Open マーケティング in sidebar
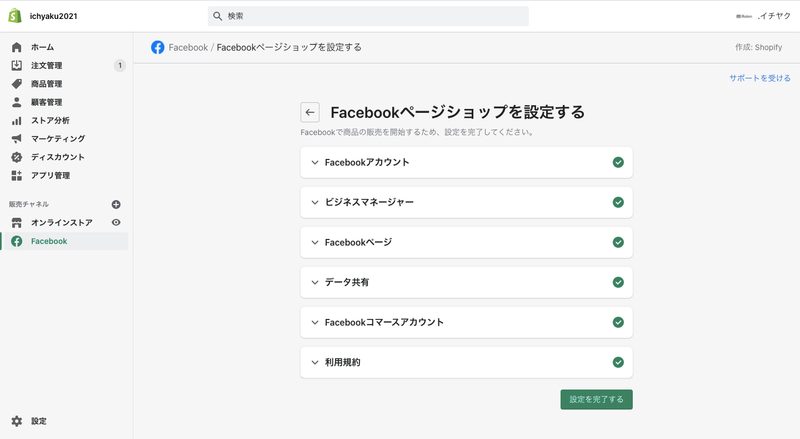800x439 pixels. point(58,139)
